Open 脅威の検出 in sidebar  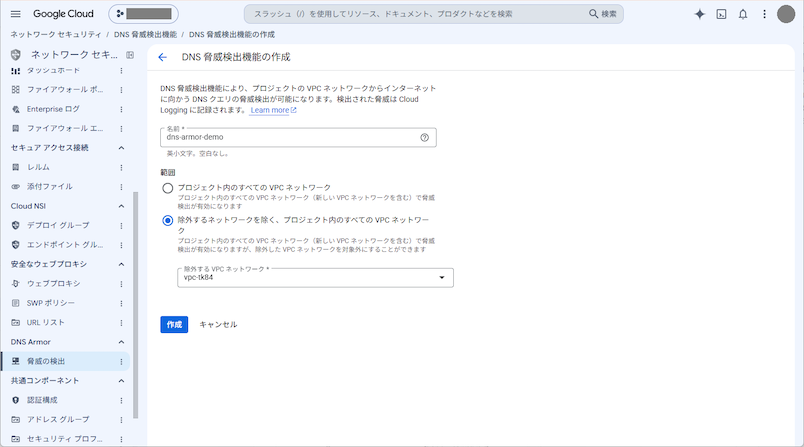coord(46,361)
